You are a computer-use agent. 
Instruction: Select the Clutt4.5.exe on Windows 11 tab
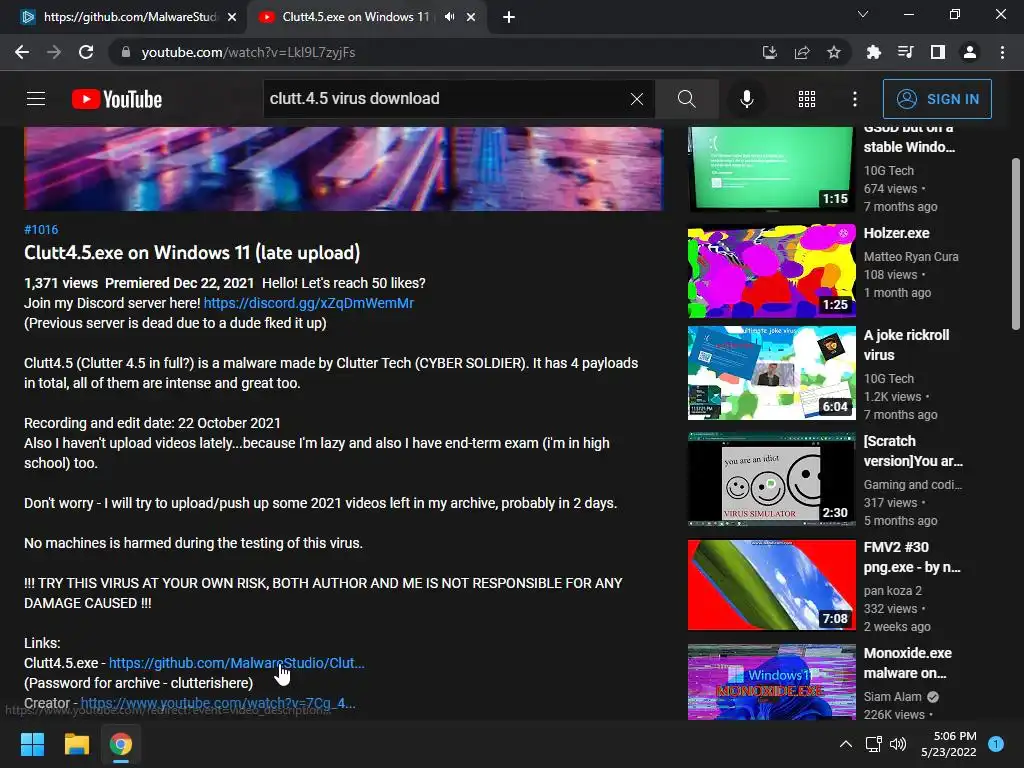(x=356, y=17)
